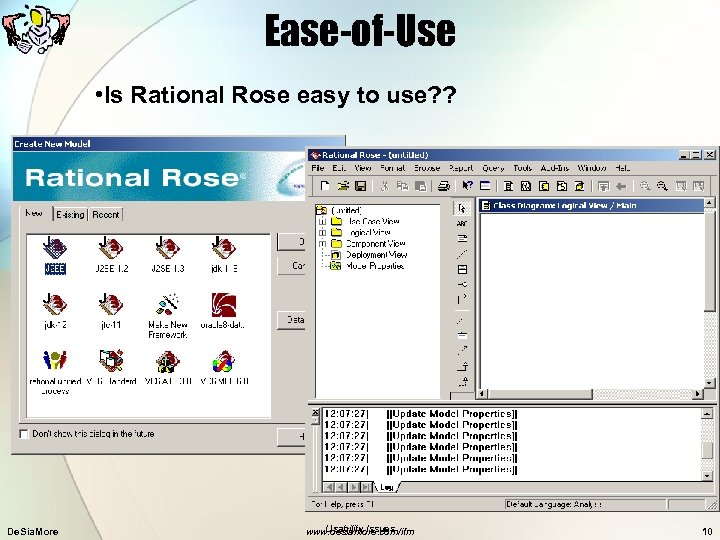This screenshot has width=720, height=540.
Task: Open the Report menu
Action: point(461,168)
